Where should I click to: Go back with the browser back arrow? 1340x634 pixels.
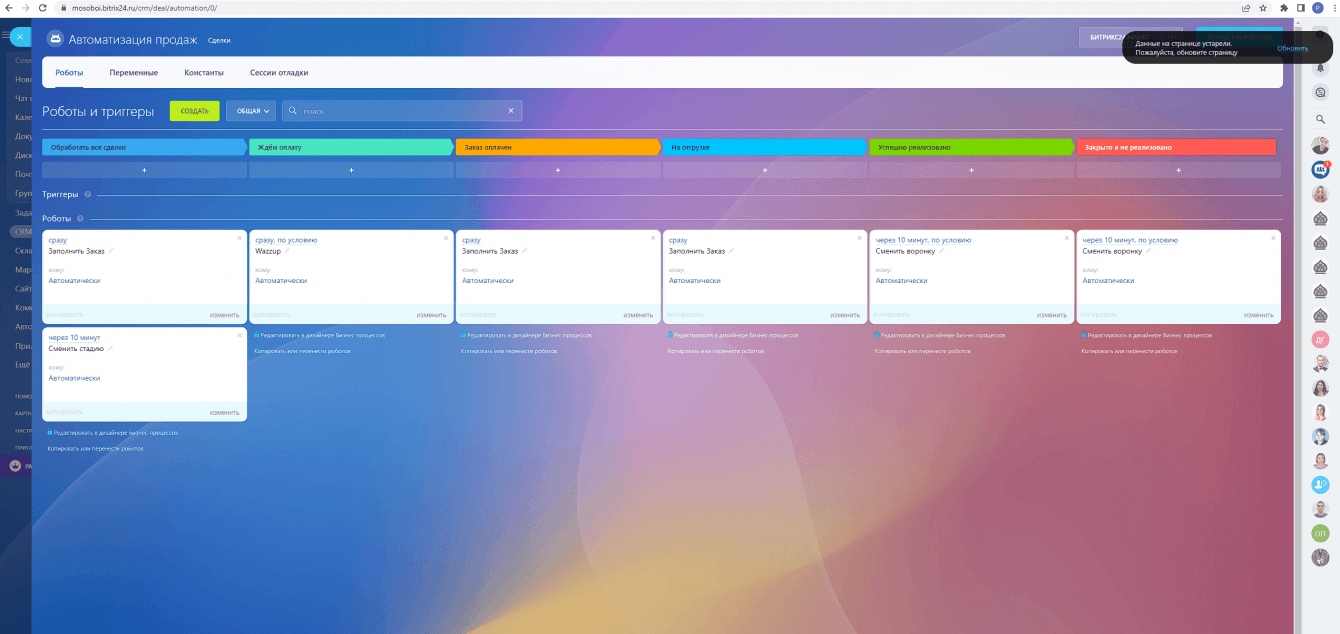(9, 7)
